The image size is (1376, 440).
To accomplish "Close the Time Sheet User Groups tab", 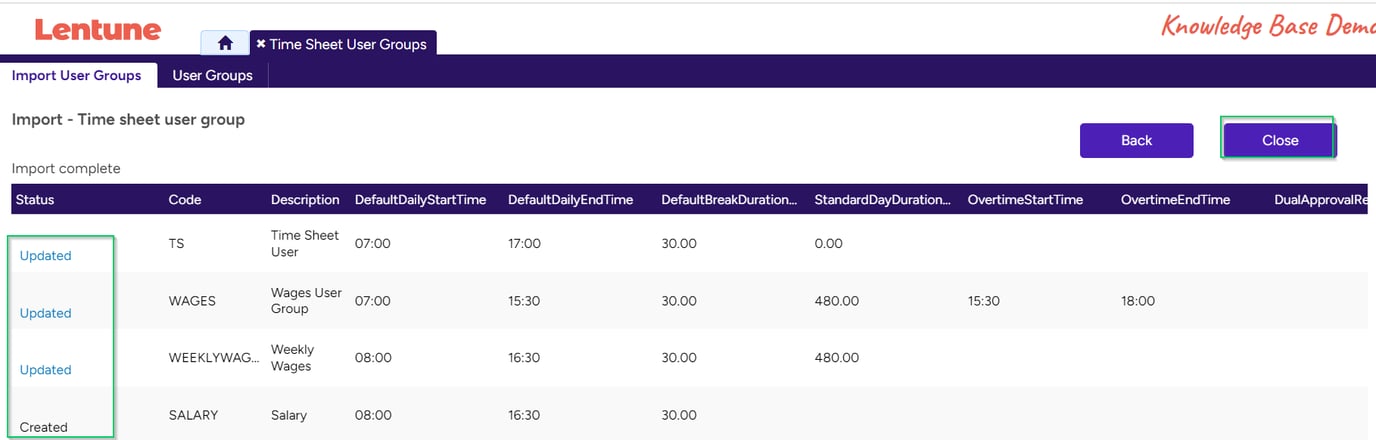I will tap(261, 44).
